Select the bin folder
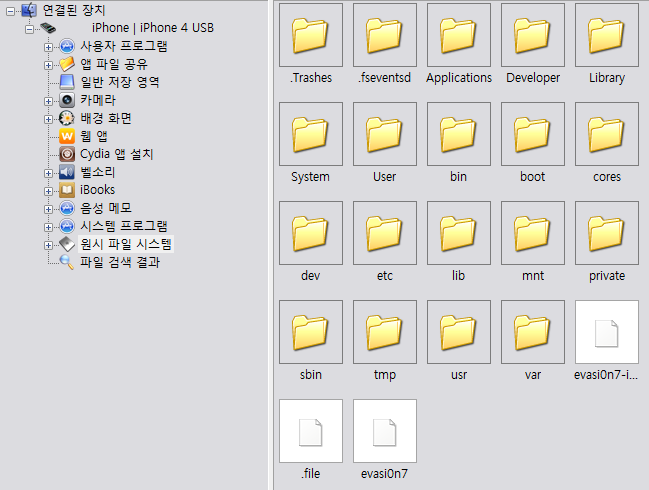This screenshot has height=490, width=649. coord(459,134)
